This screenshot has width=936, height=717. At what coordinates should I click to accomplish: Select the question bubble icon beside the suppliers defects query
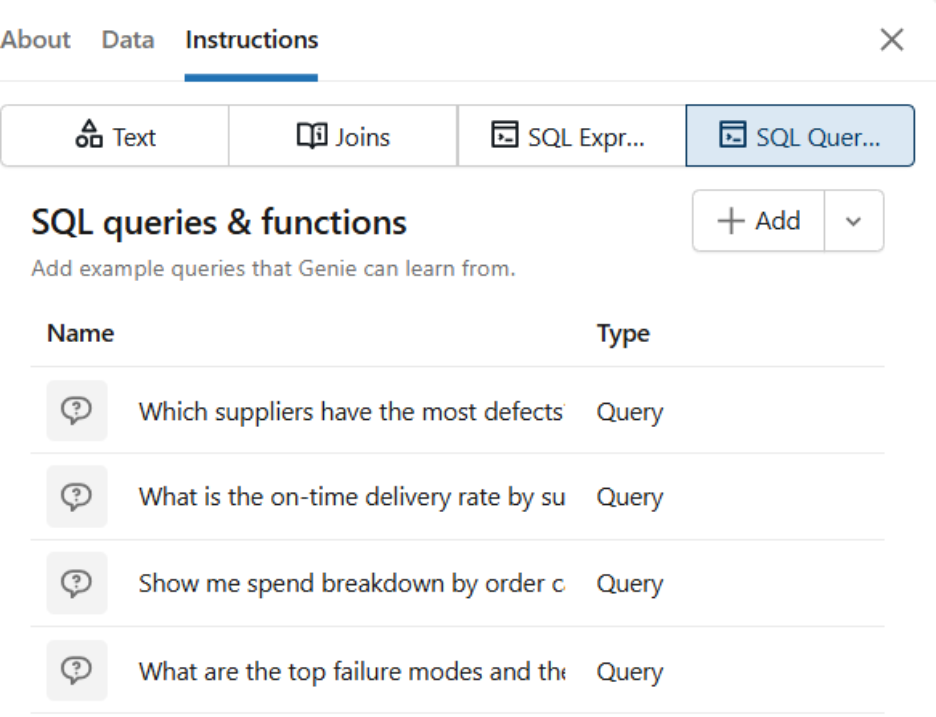pyautogui.click(x=78, y=411)
